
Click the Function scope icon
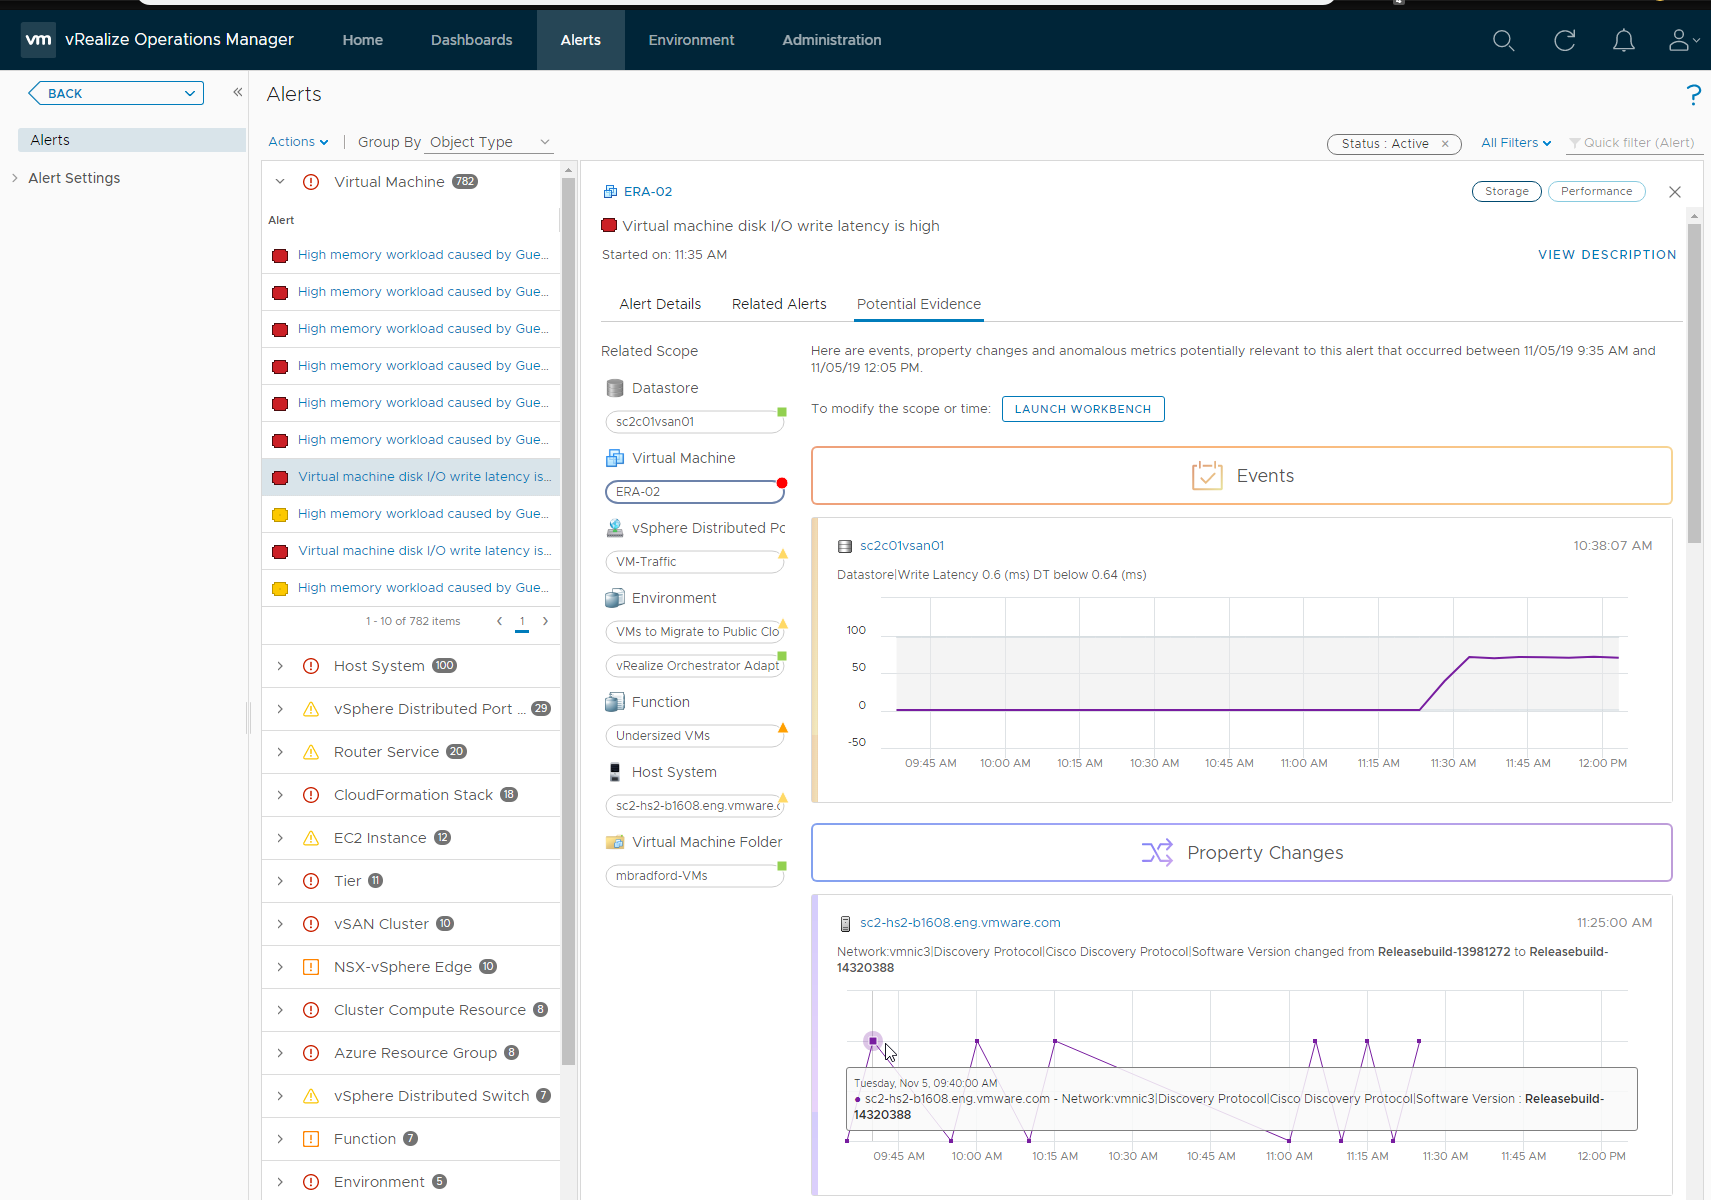tap(615, 702)
